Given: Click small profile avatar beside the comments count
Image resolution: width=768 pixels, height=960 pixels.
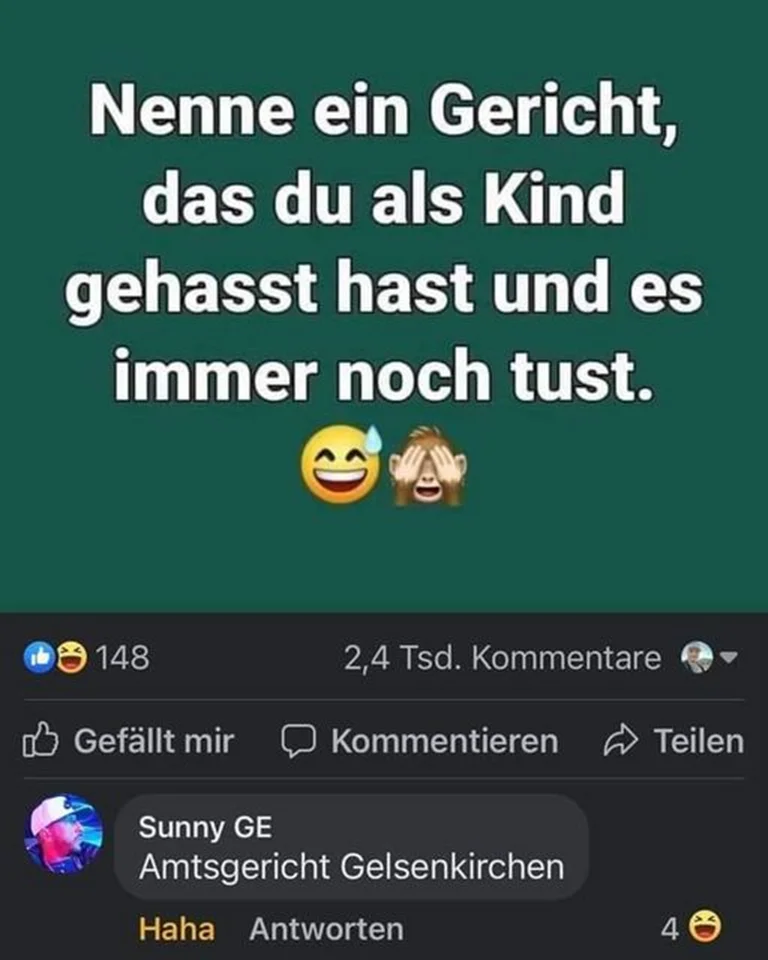Looking at the screenshot, I should click(697, 658).
